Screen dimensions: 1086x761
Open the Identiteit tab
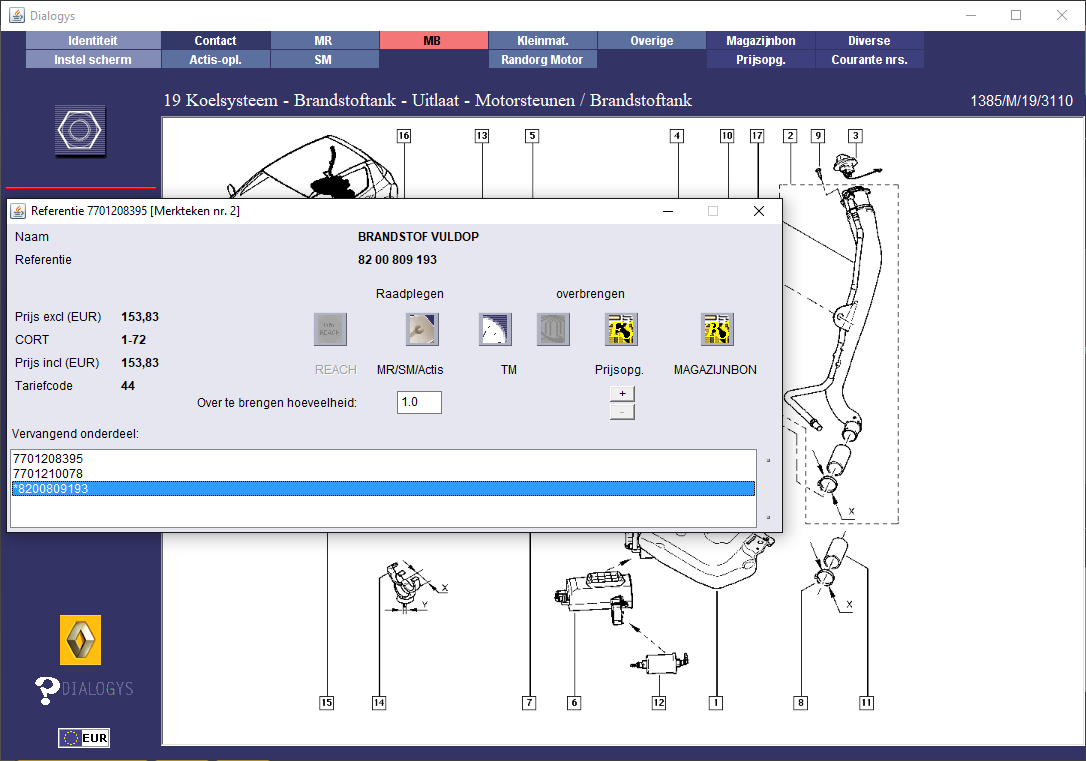pyautogui.click(x=93, y=41)
